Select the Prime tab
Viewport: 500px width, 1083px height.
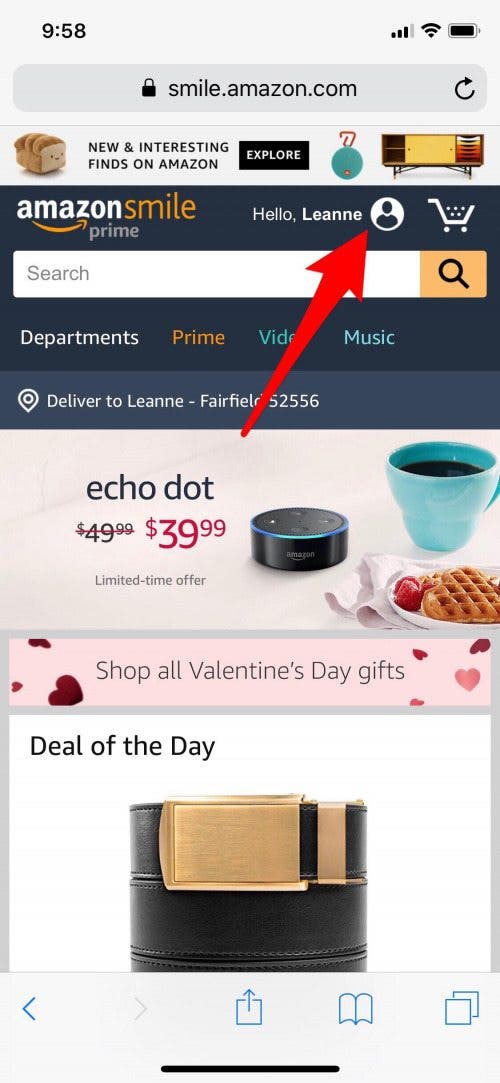tap(198, 338)
